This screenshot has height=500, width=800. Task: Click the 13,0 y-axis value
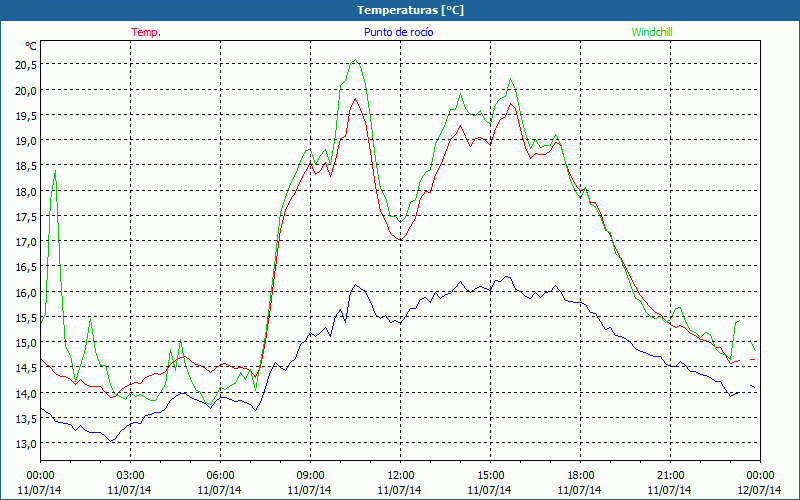tap(25, 444)
